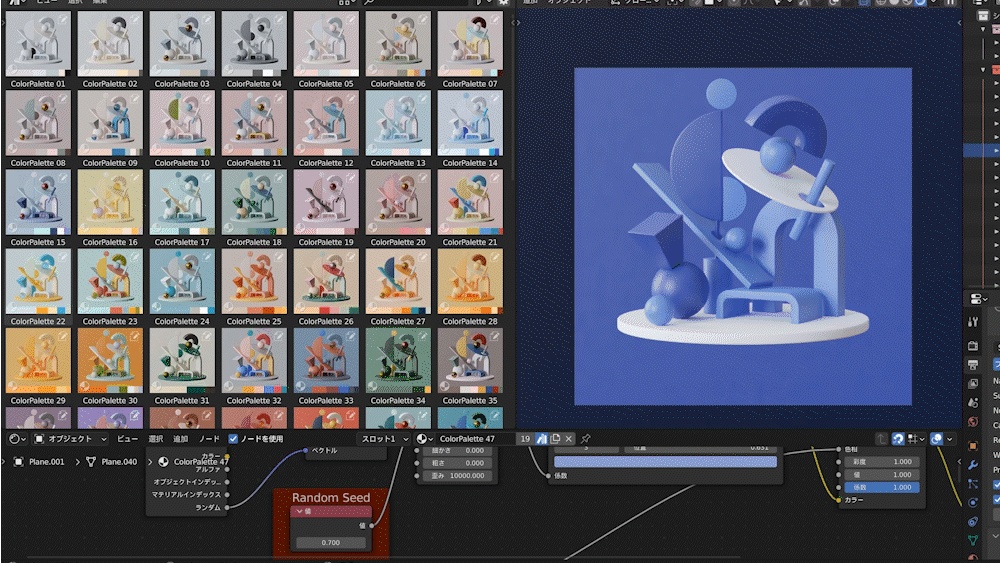The image size is (1000, 563).
Task: Toggle the node editor overlay icon
Action: [x=936, y=439]
